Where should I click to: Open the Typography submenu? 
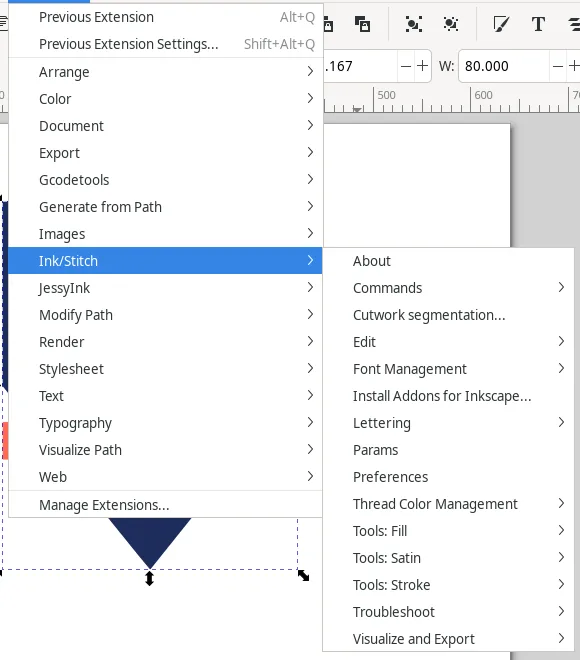click(x=165, y=423)
